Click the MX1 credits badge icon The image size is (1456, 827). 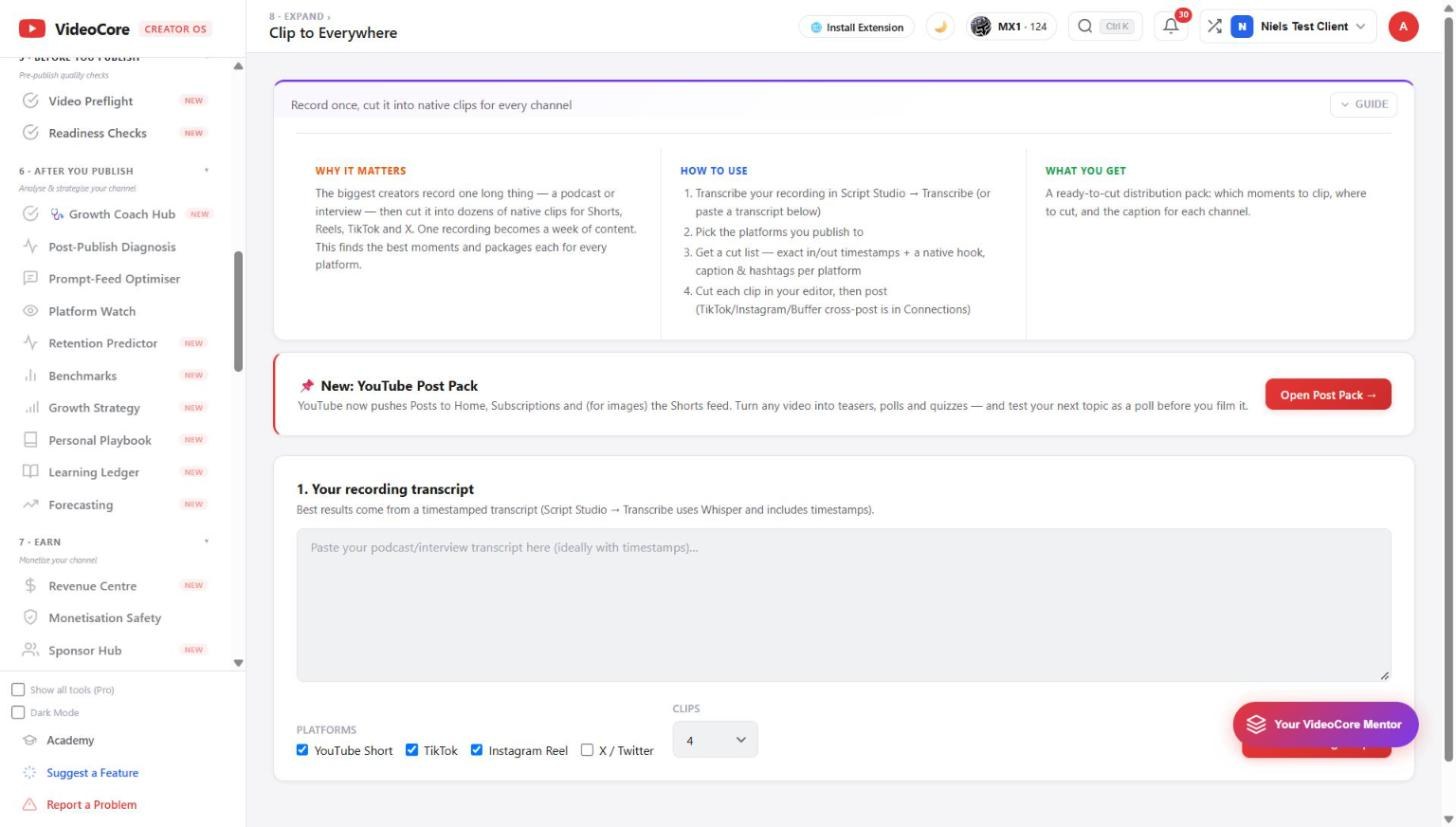981,27
